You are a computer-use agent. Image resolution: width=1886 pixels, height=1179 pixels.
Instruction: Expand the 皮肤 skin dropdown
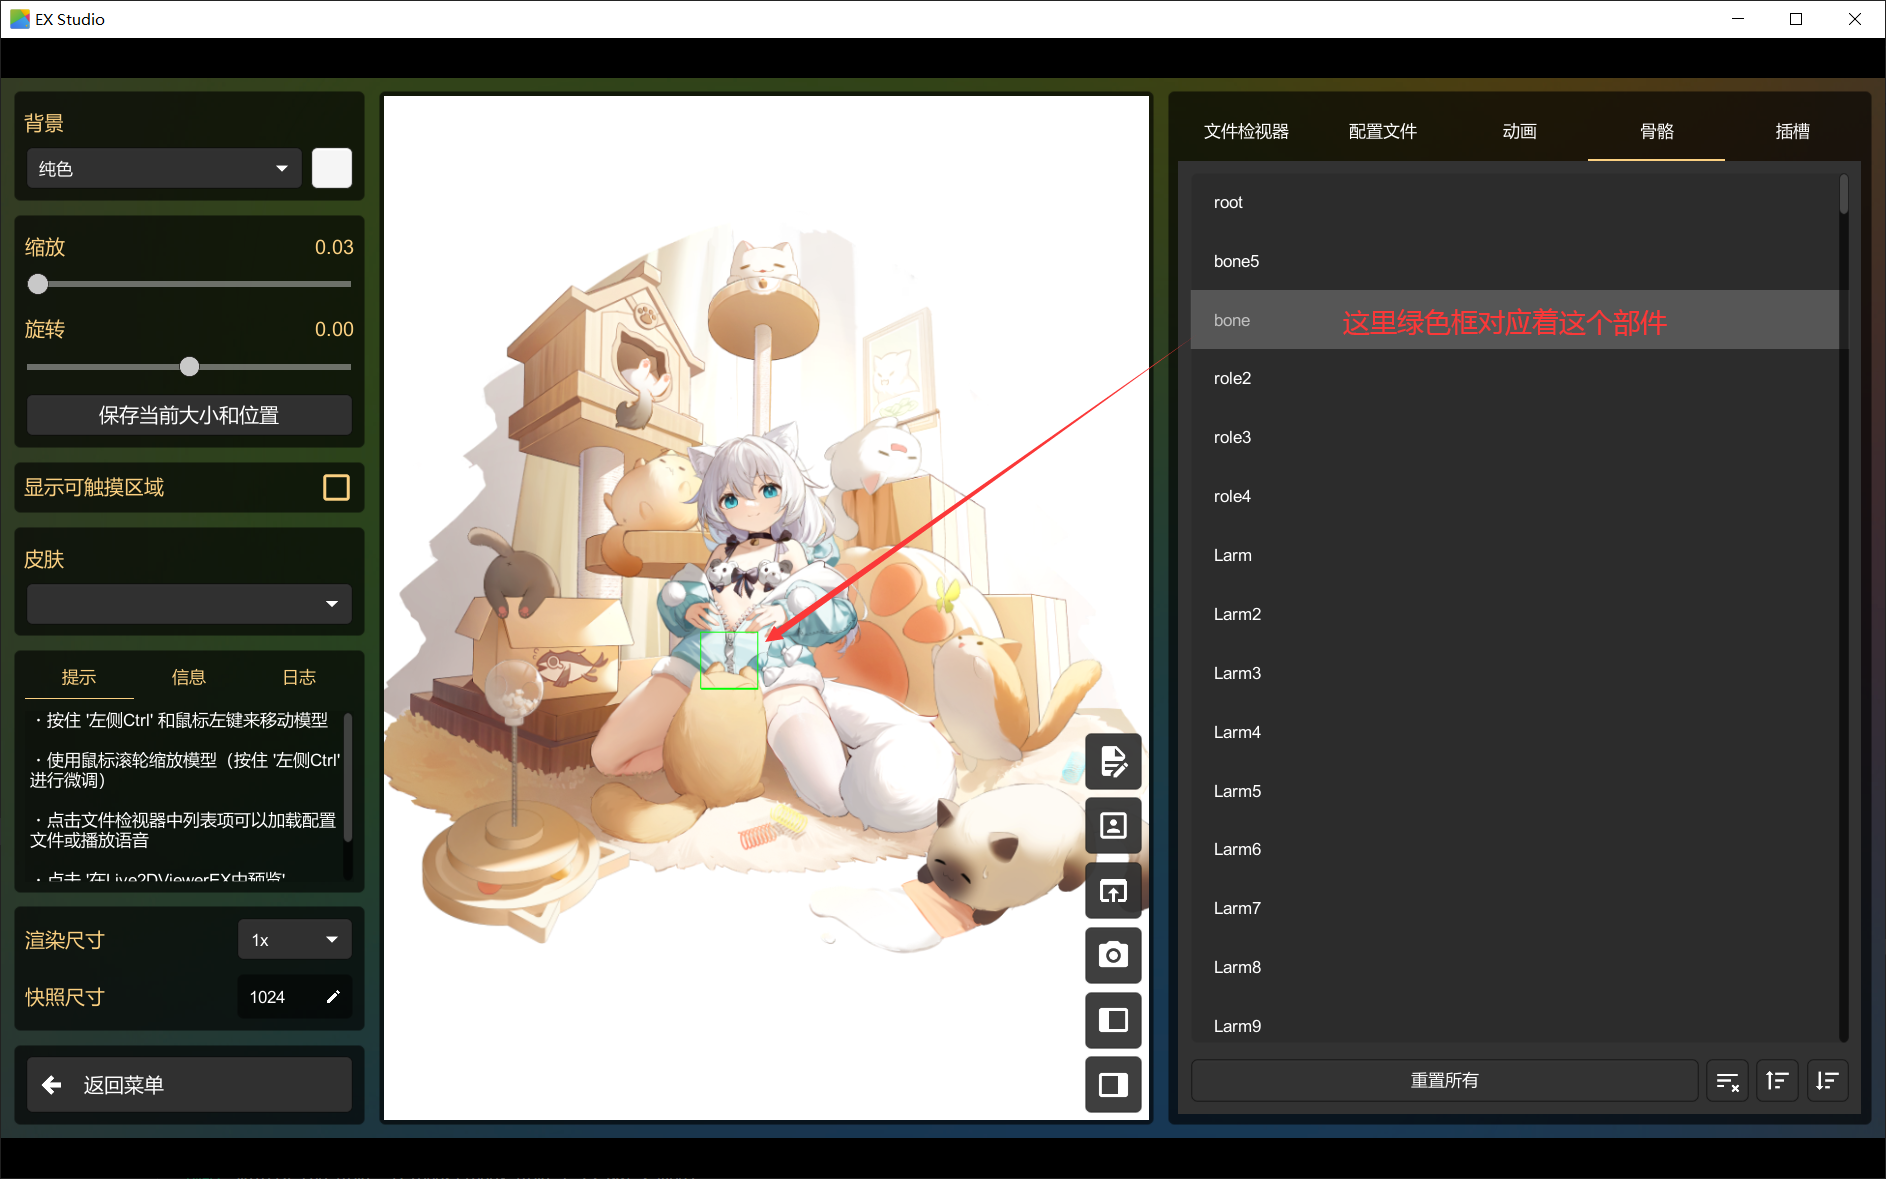pos(189,604)
